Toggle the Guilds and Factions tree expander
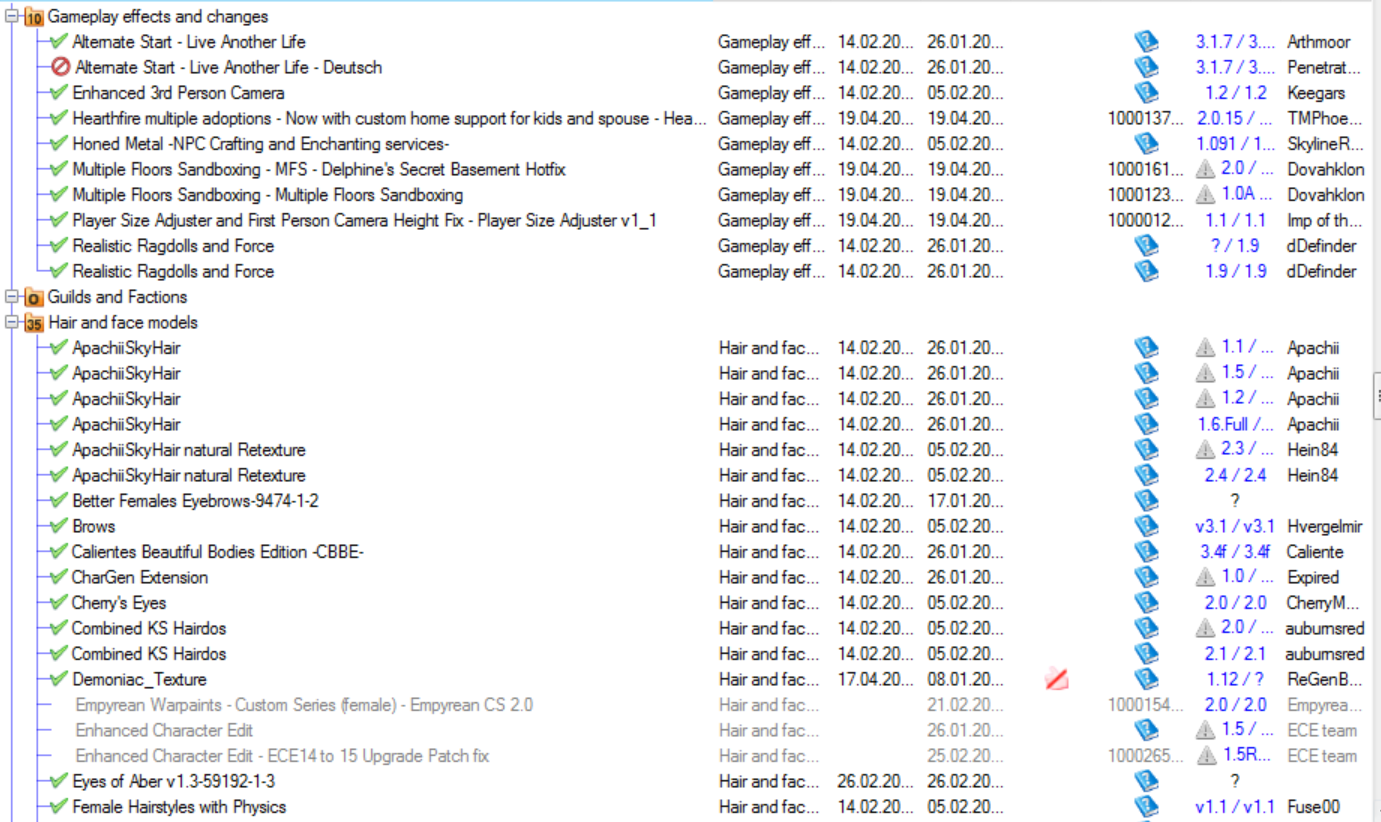 (x=12, y=297)
